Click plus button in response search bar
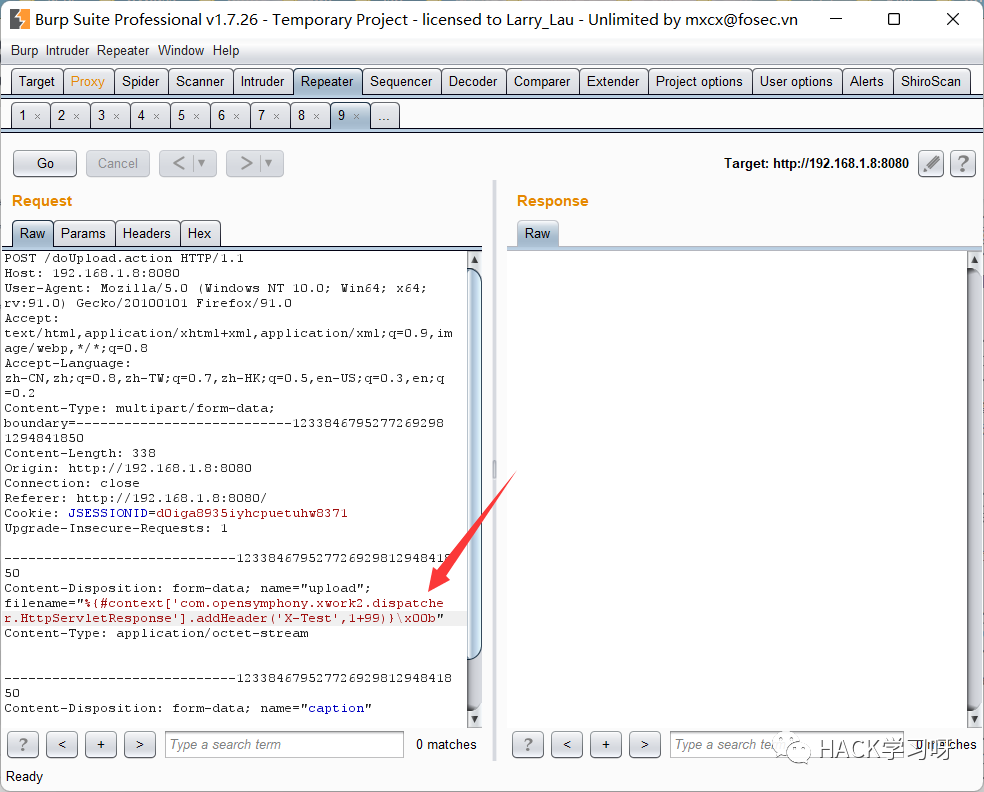 pyautogui.click(x=606, y=744)
